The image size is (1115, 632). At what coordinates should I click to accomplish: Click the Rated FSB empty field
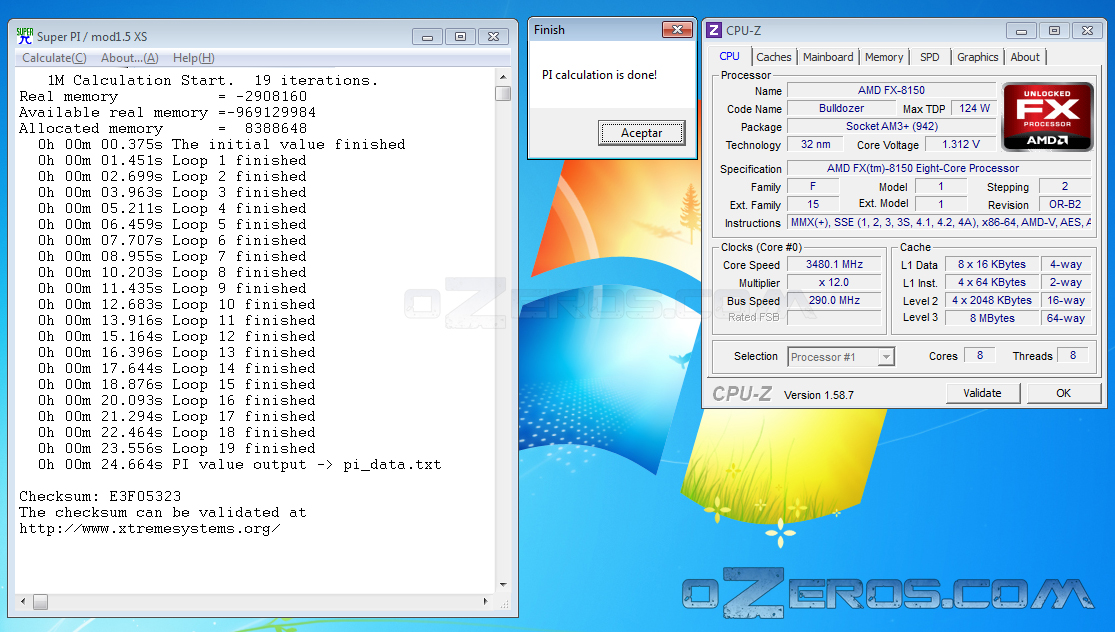(834, 318)
